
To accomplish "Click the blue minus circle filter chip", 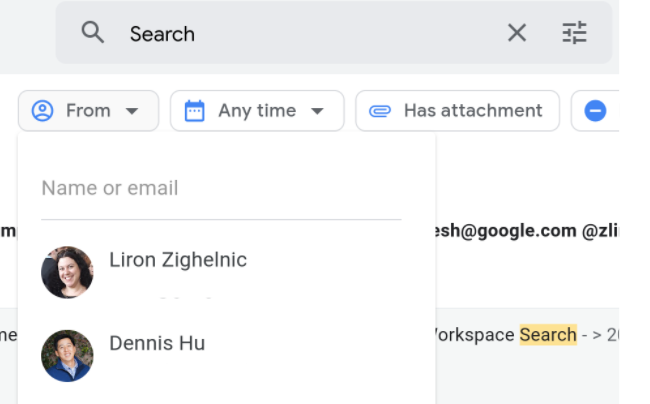I will pos(595,111).
